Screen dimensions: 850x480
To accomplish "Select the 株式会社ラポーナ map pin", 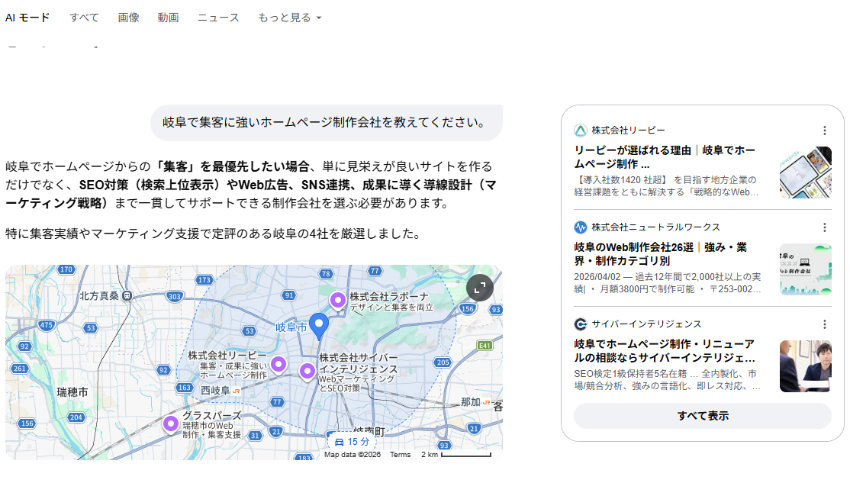I will coord(338,299).
